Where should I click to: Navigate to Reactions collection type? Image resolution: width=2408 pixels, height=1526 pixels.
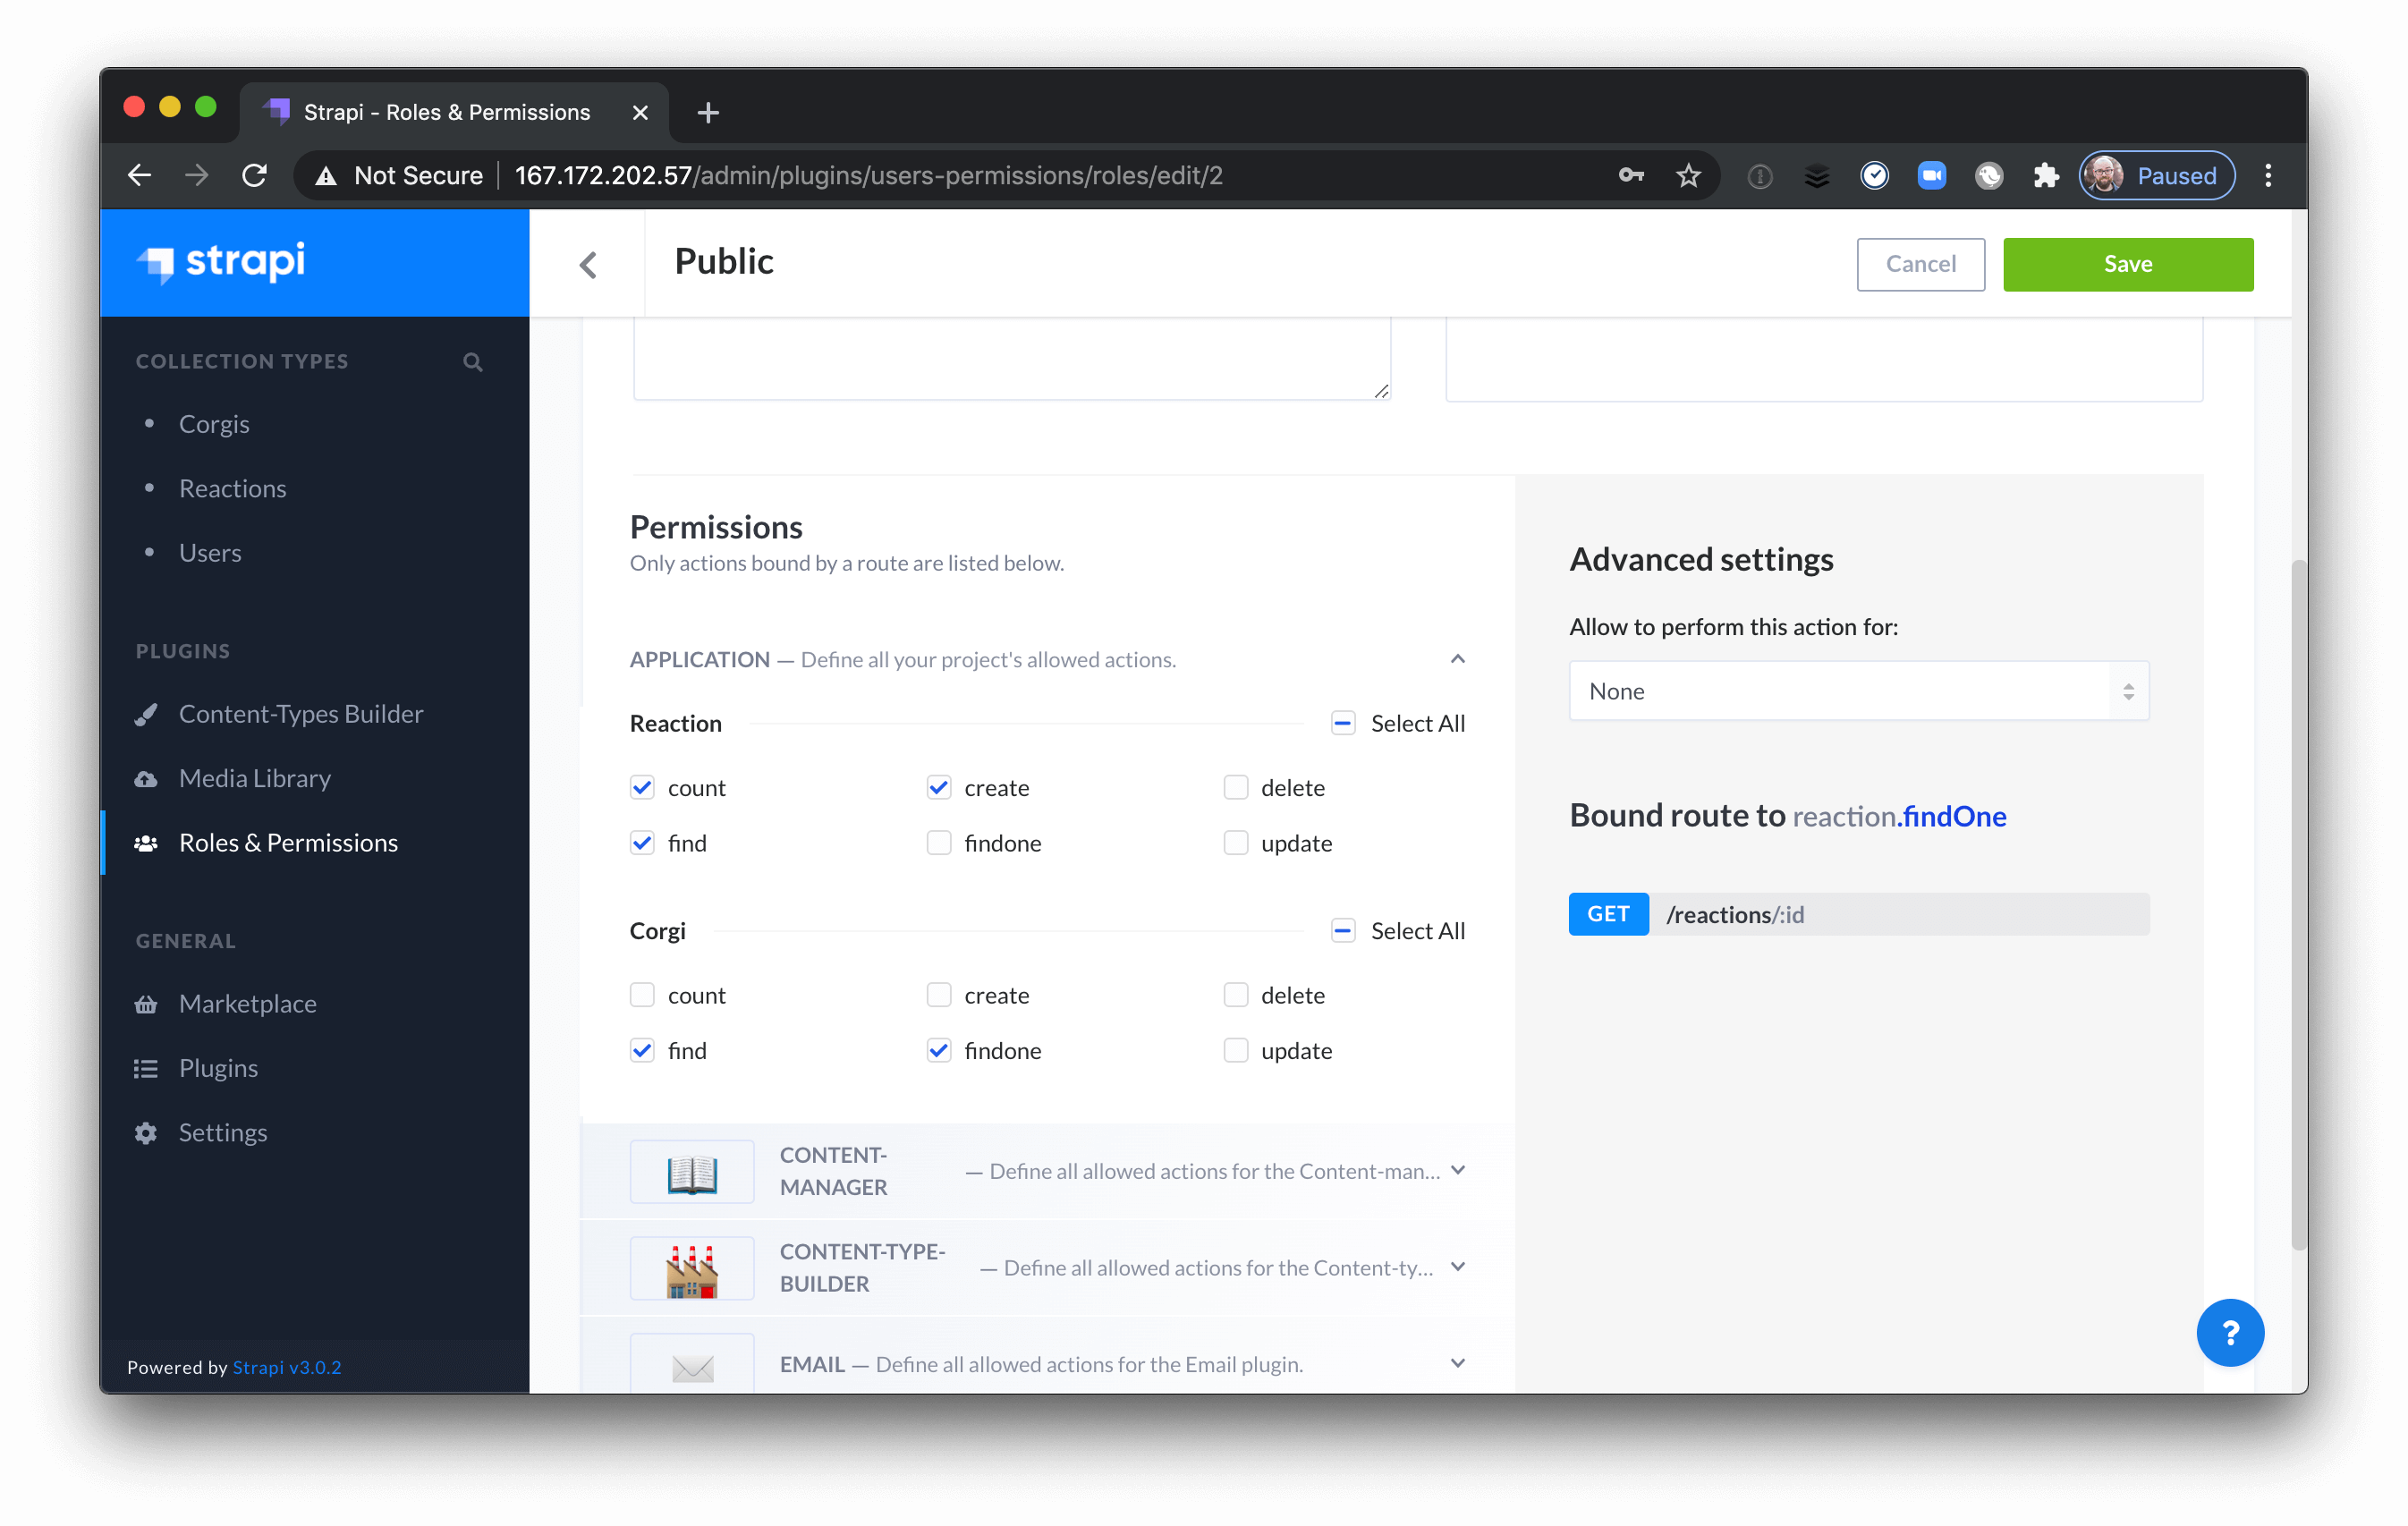[x=233, y=487]
